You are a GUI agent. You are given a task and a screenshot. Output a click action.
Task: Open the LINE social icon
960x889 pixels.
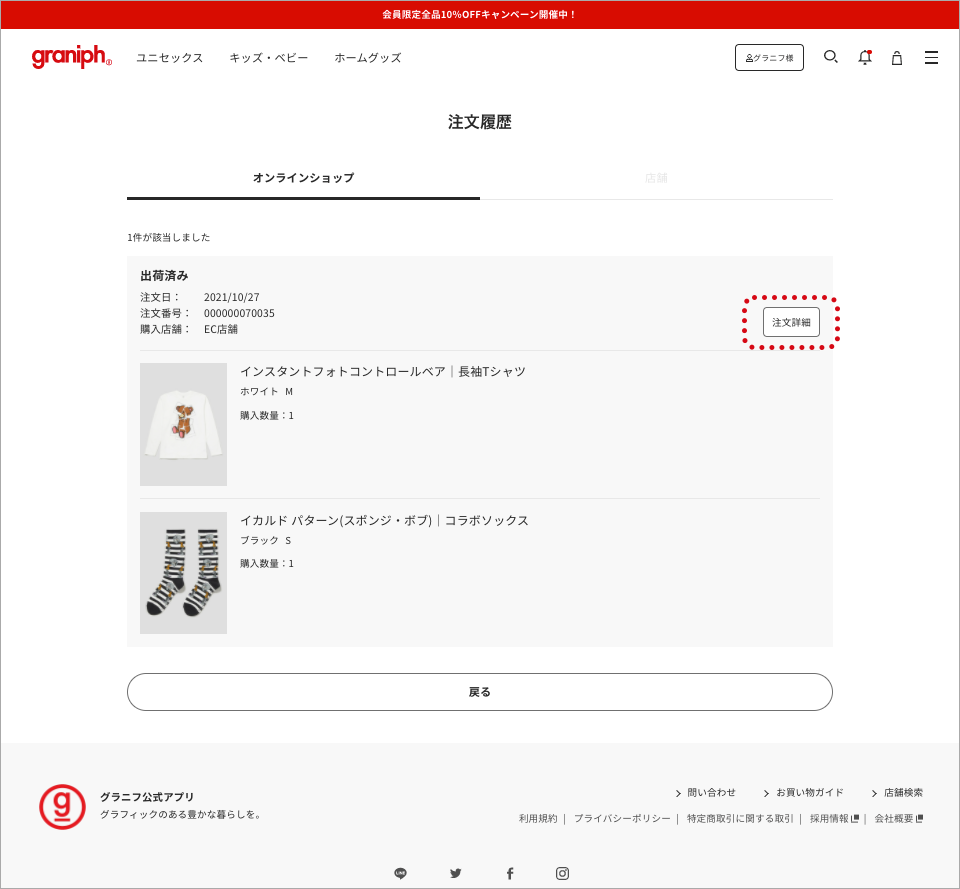pos(400,874)
